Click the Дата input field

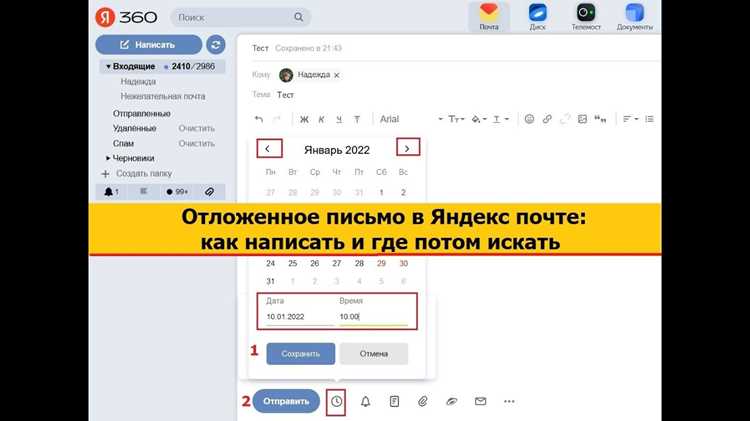[300, 317]
